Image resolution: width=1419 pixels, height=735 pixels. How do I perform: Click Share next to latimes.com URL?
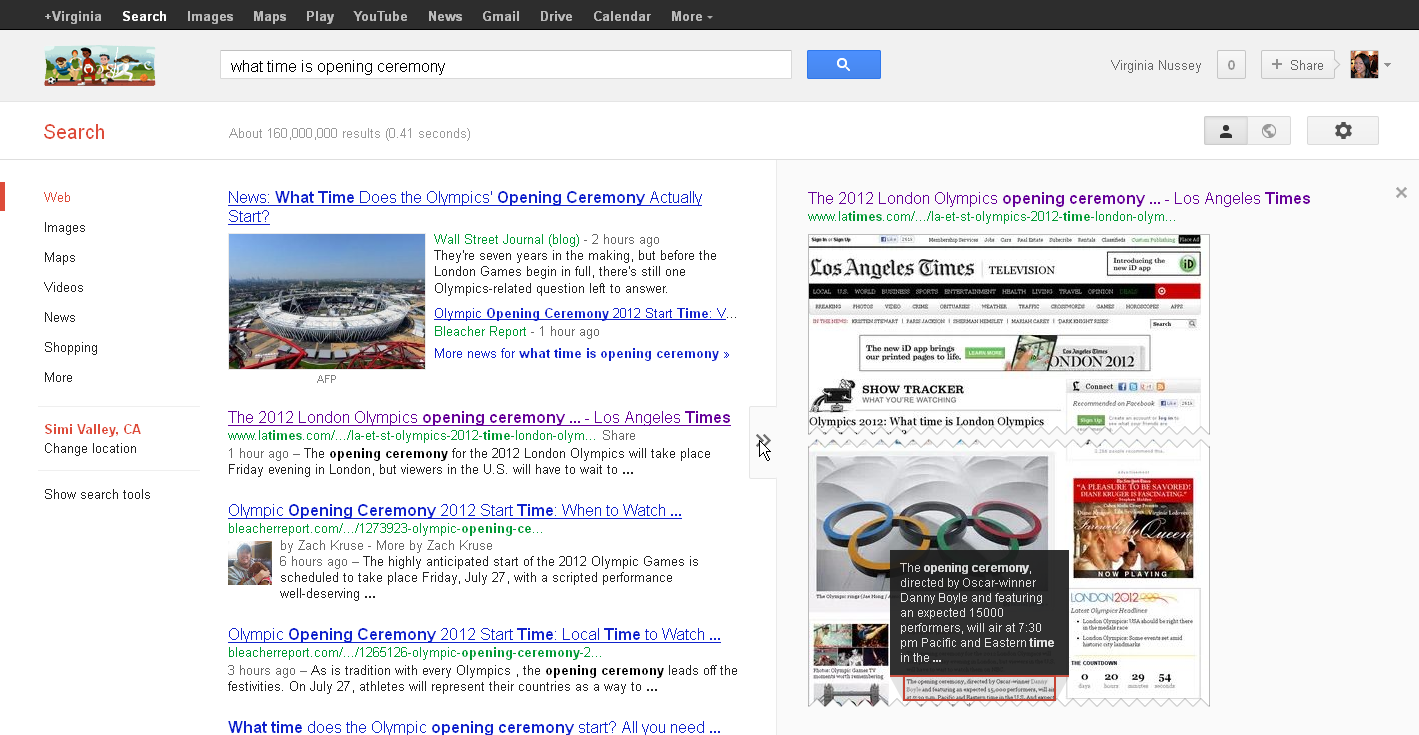[x=619, y=436]
